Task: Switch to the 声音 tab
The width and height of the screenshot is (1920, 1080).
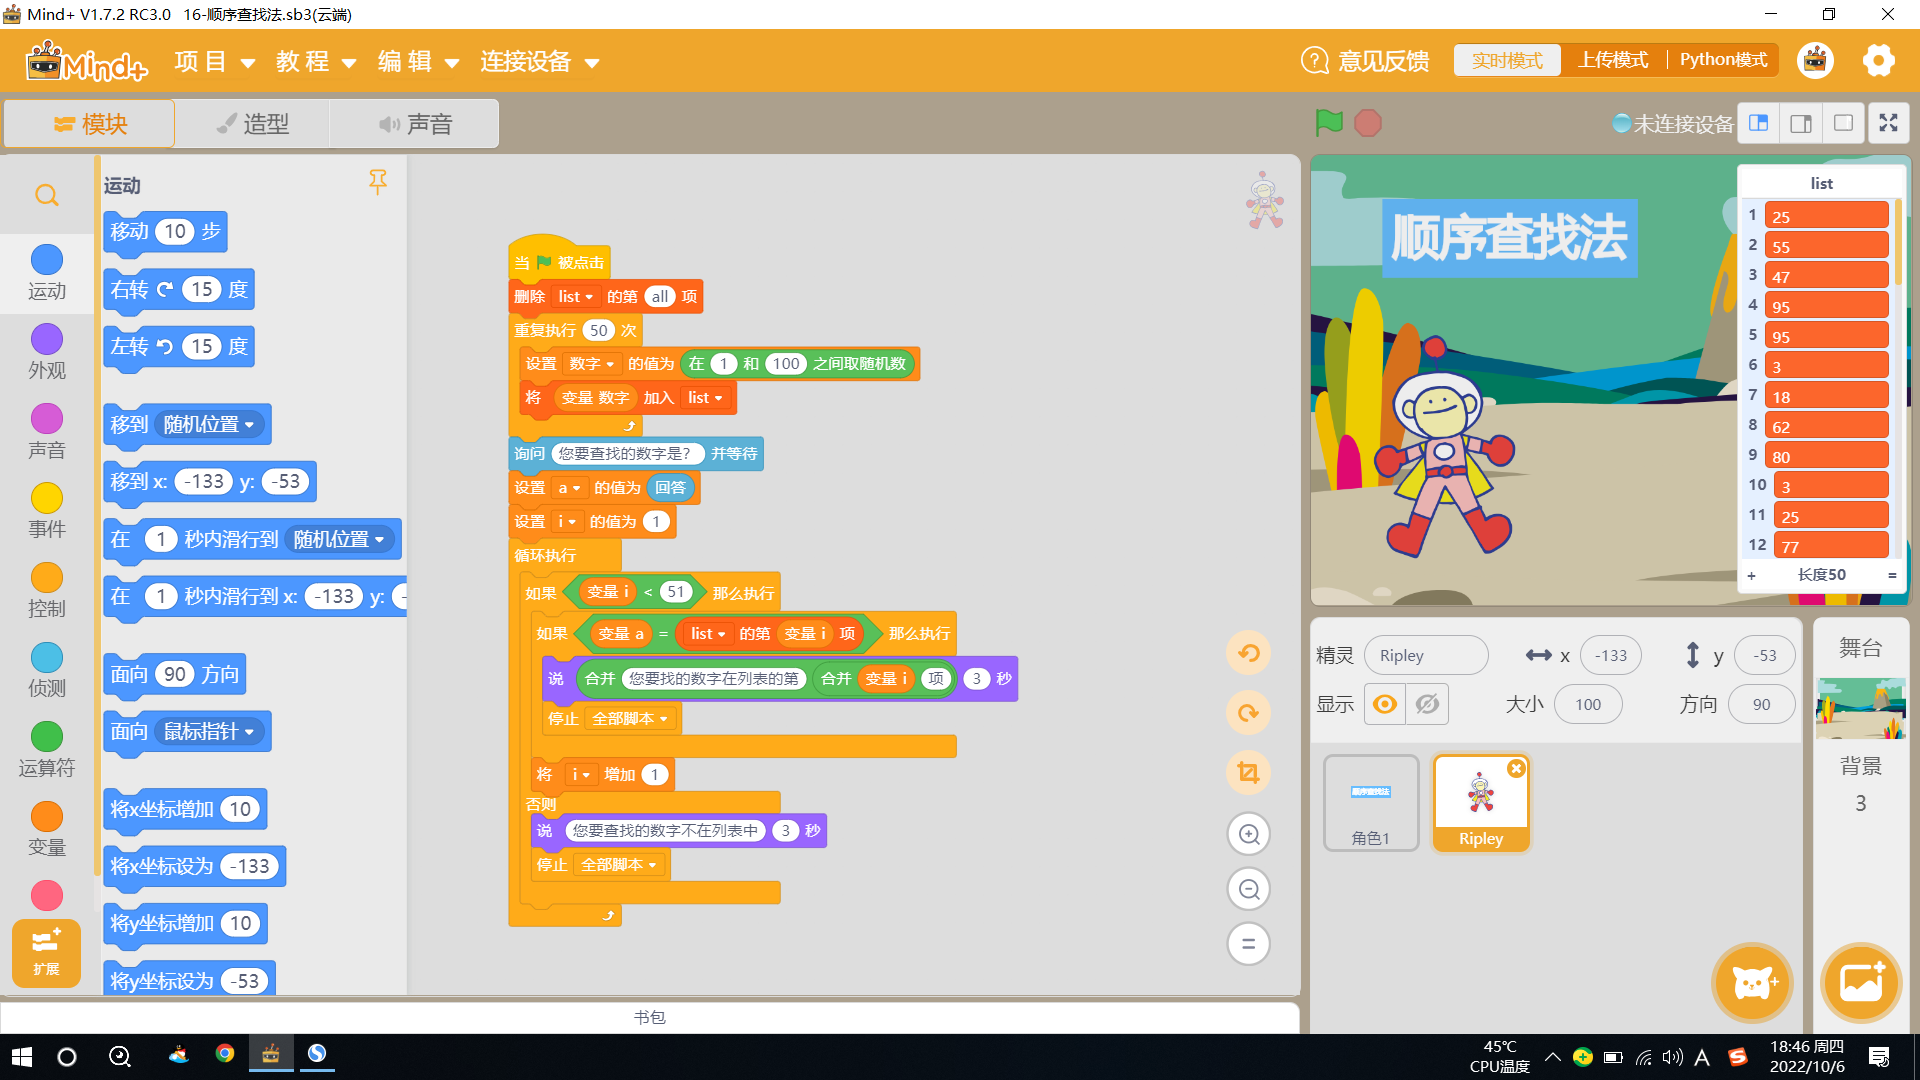Action: point(415,124)
